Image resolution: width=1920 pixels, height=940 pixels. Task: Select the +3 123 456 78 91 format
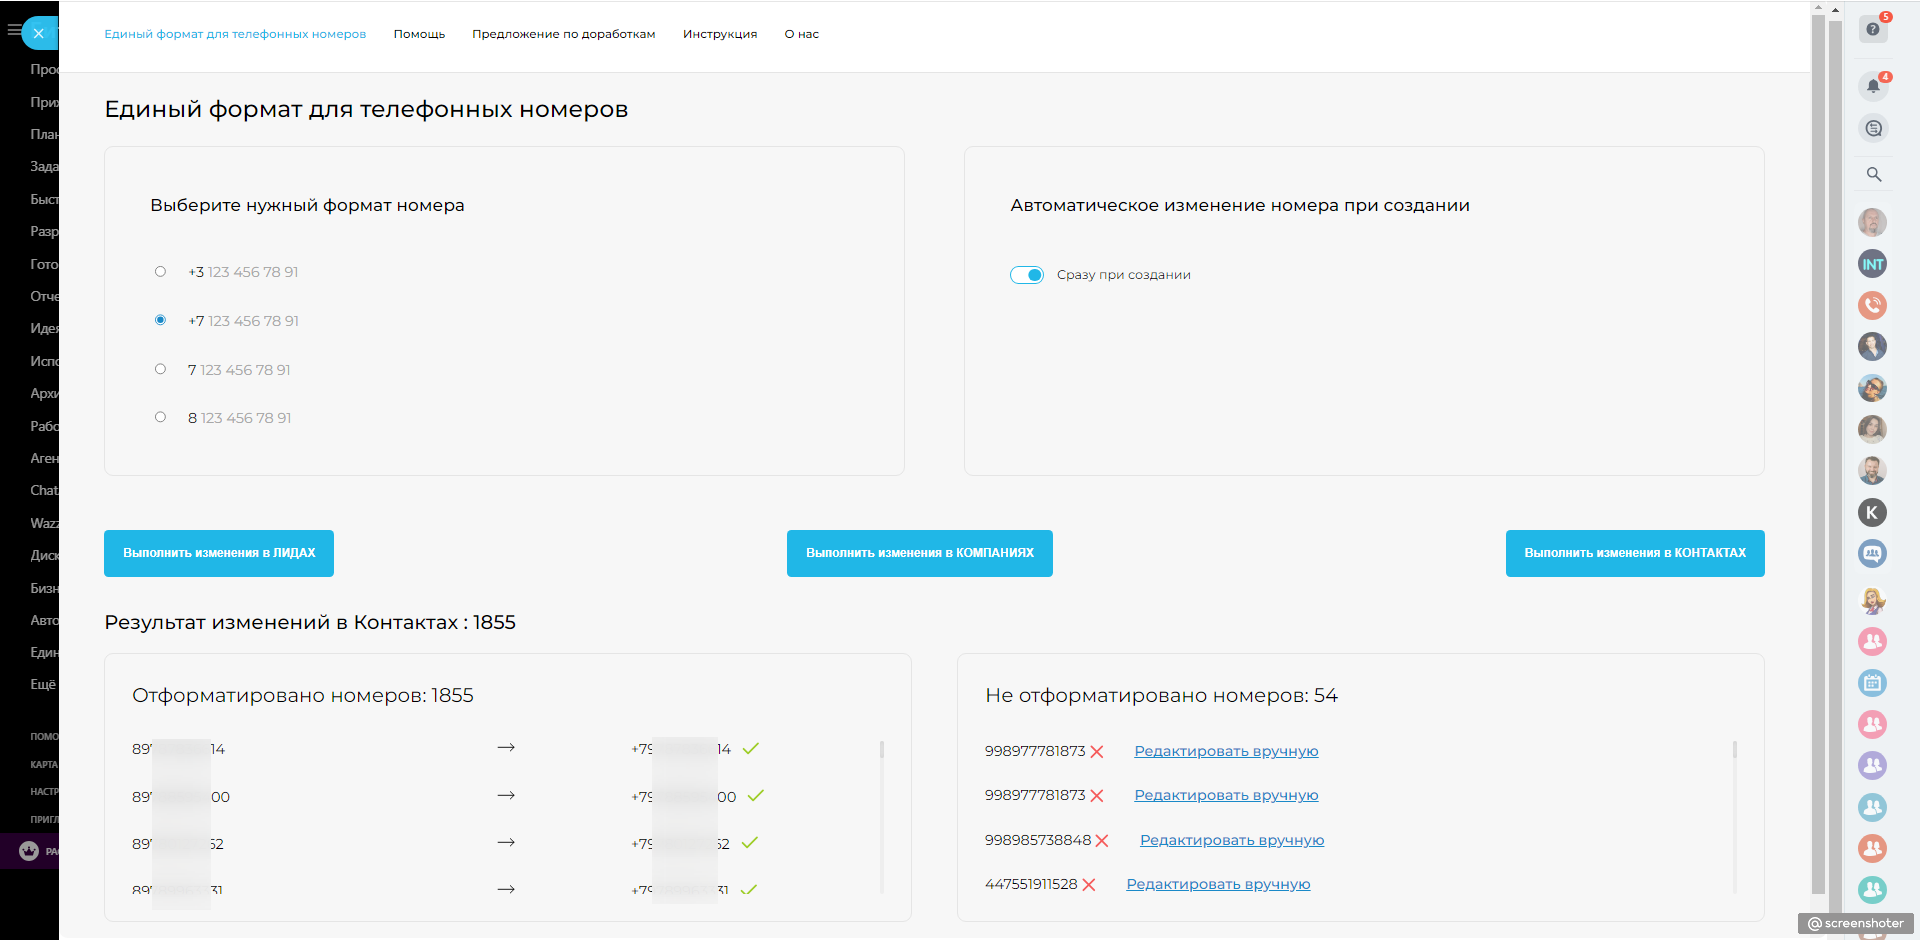click(x=160, y=272)
